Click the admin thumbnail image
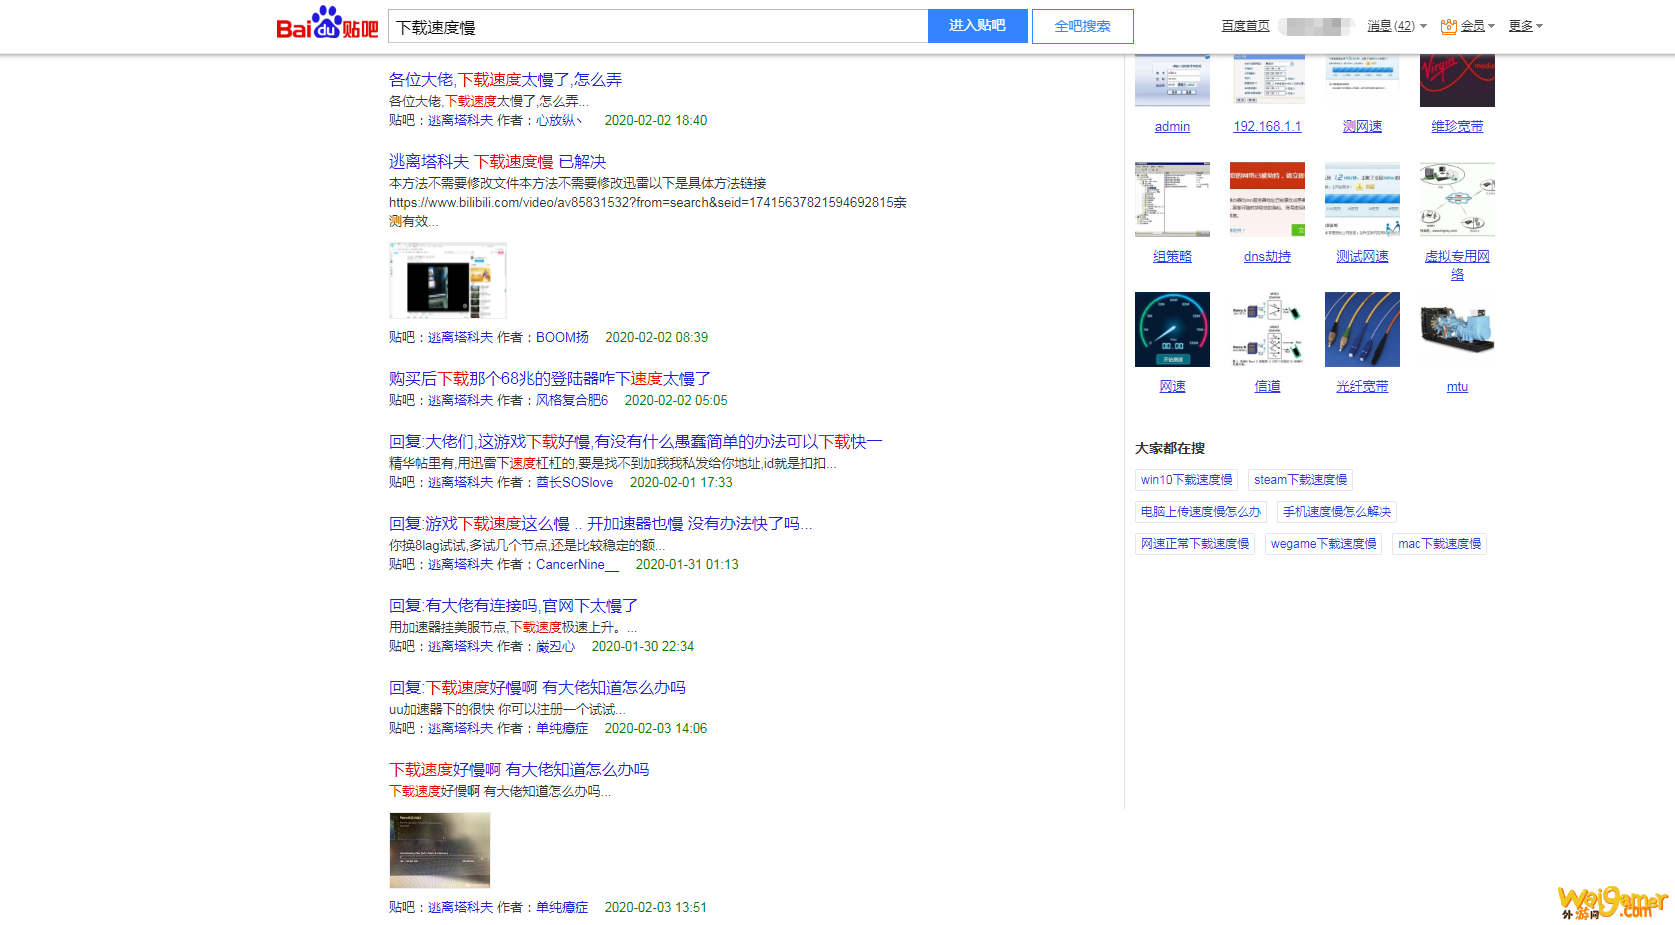The image size is (1675, 925). coord(1172,80)
